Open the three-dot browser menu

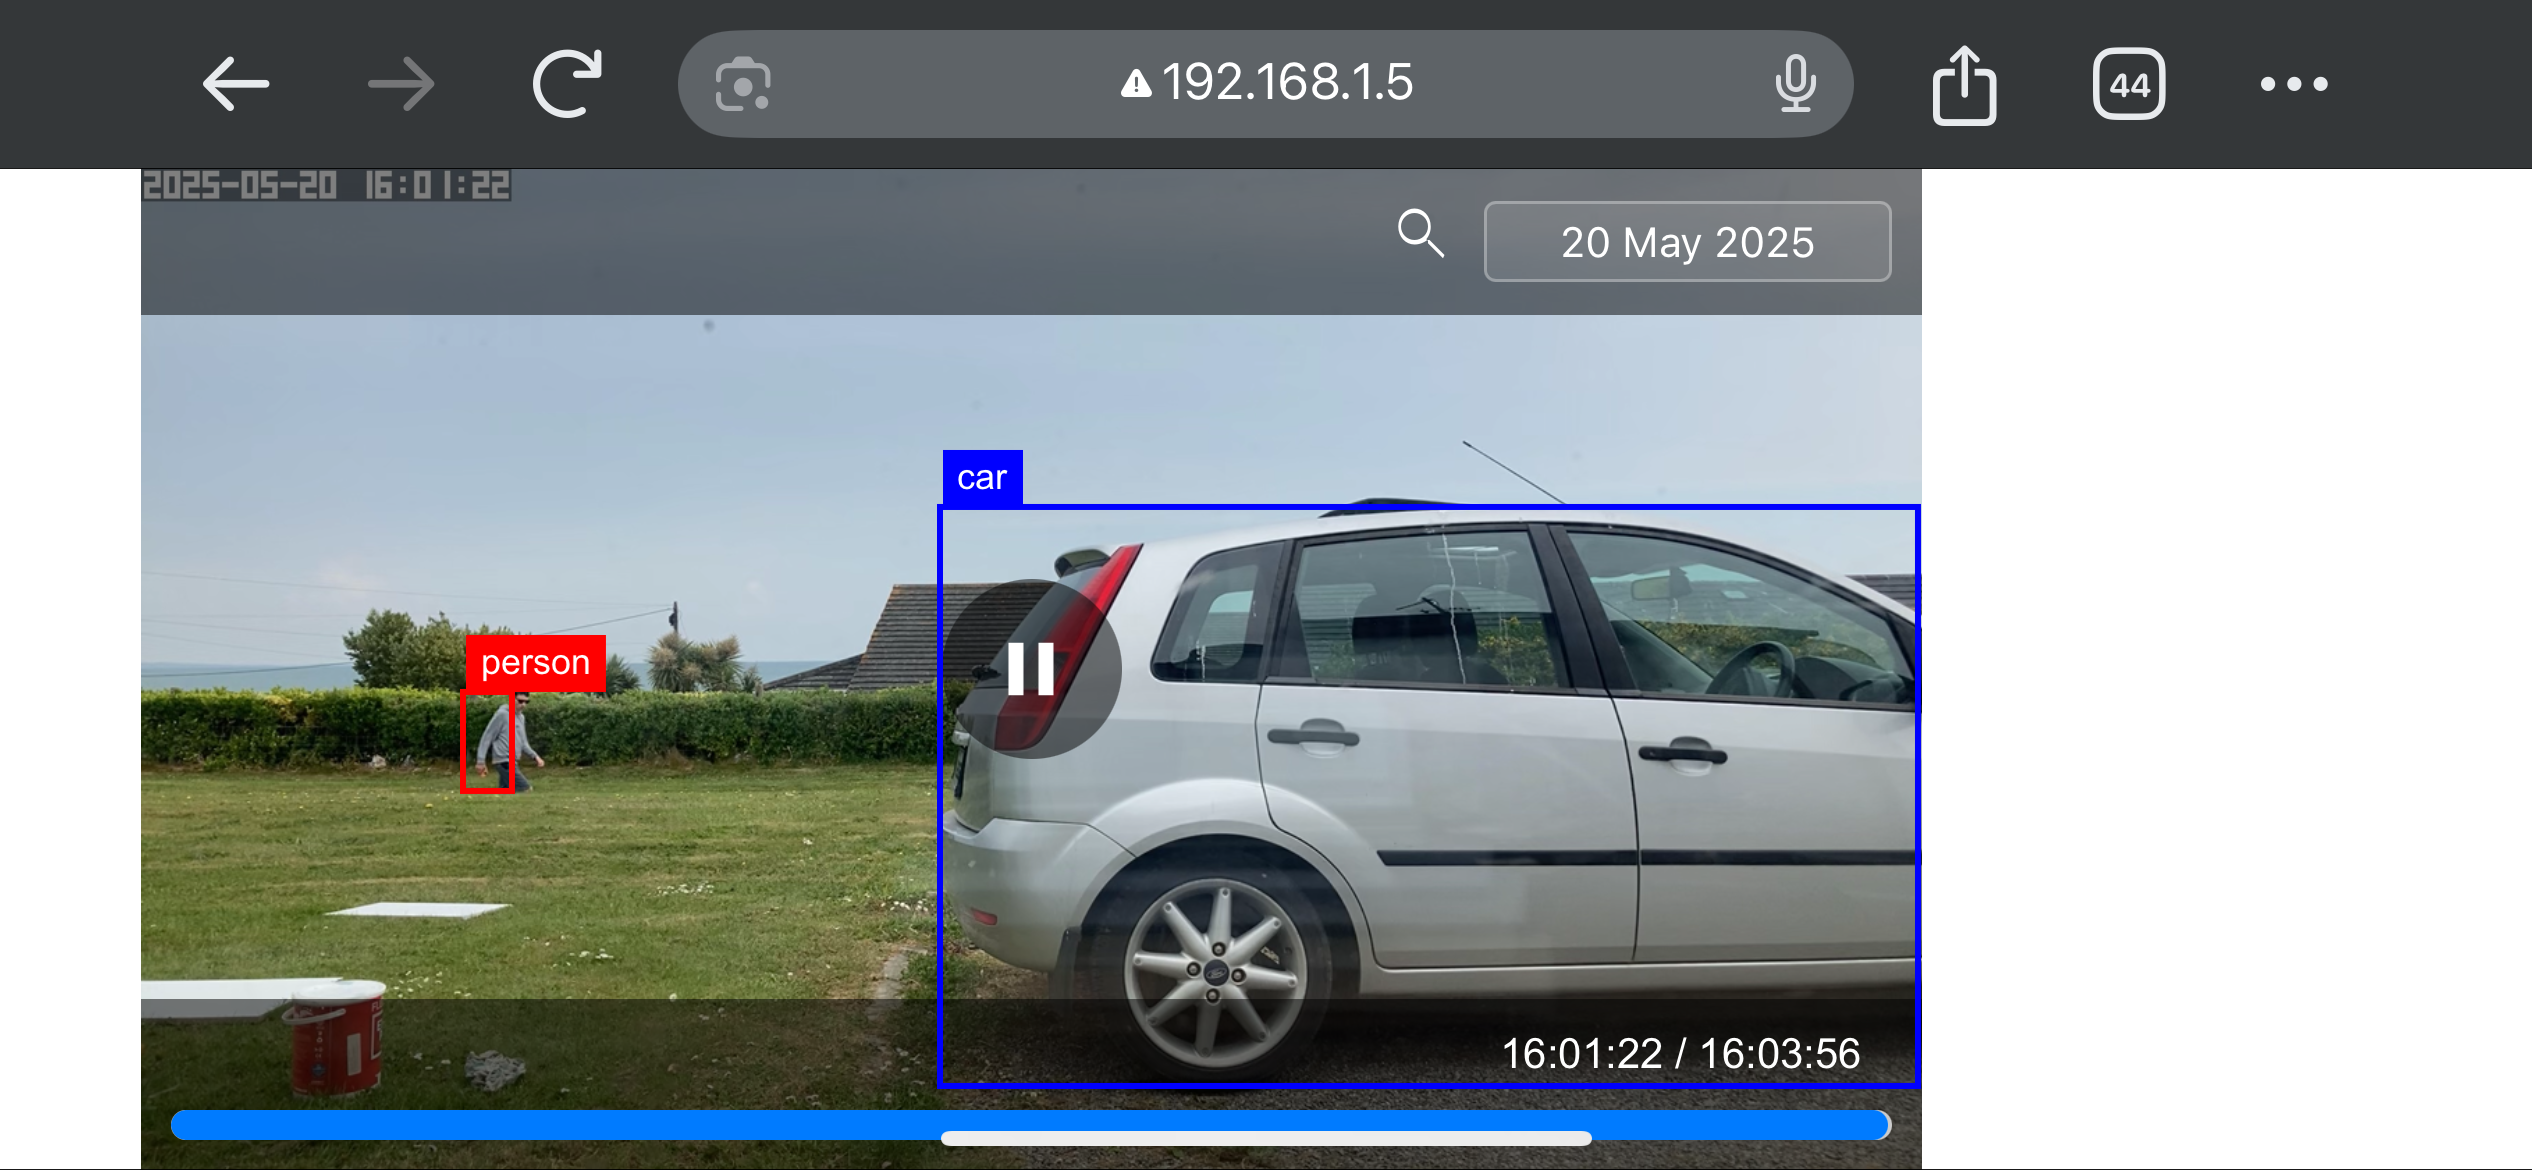pos(2294,85)
